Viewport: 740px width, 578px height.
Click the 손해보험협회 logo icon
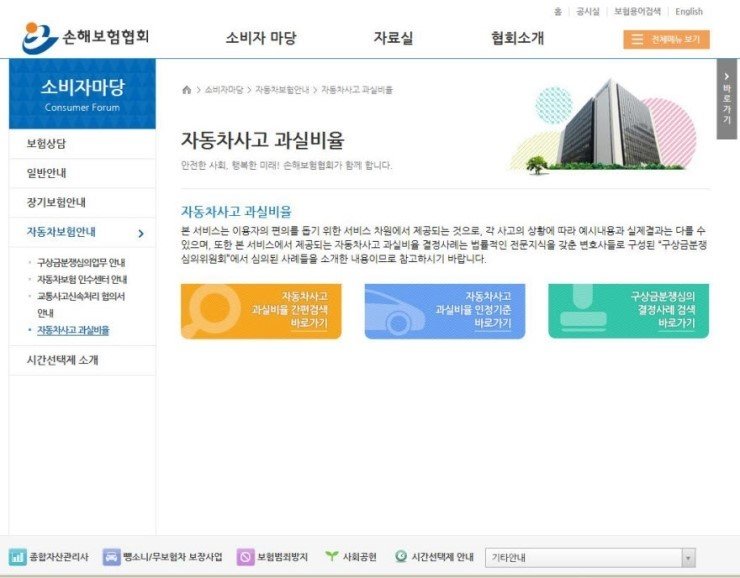(x=40, y=38)
